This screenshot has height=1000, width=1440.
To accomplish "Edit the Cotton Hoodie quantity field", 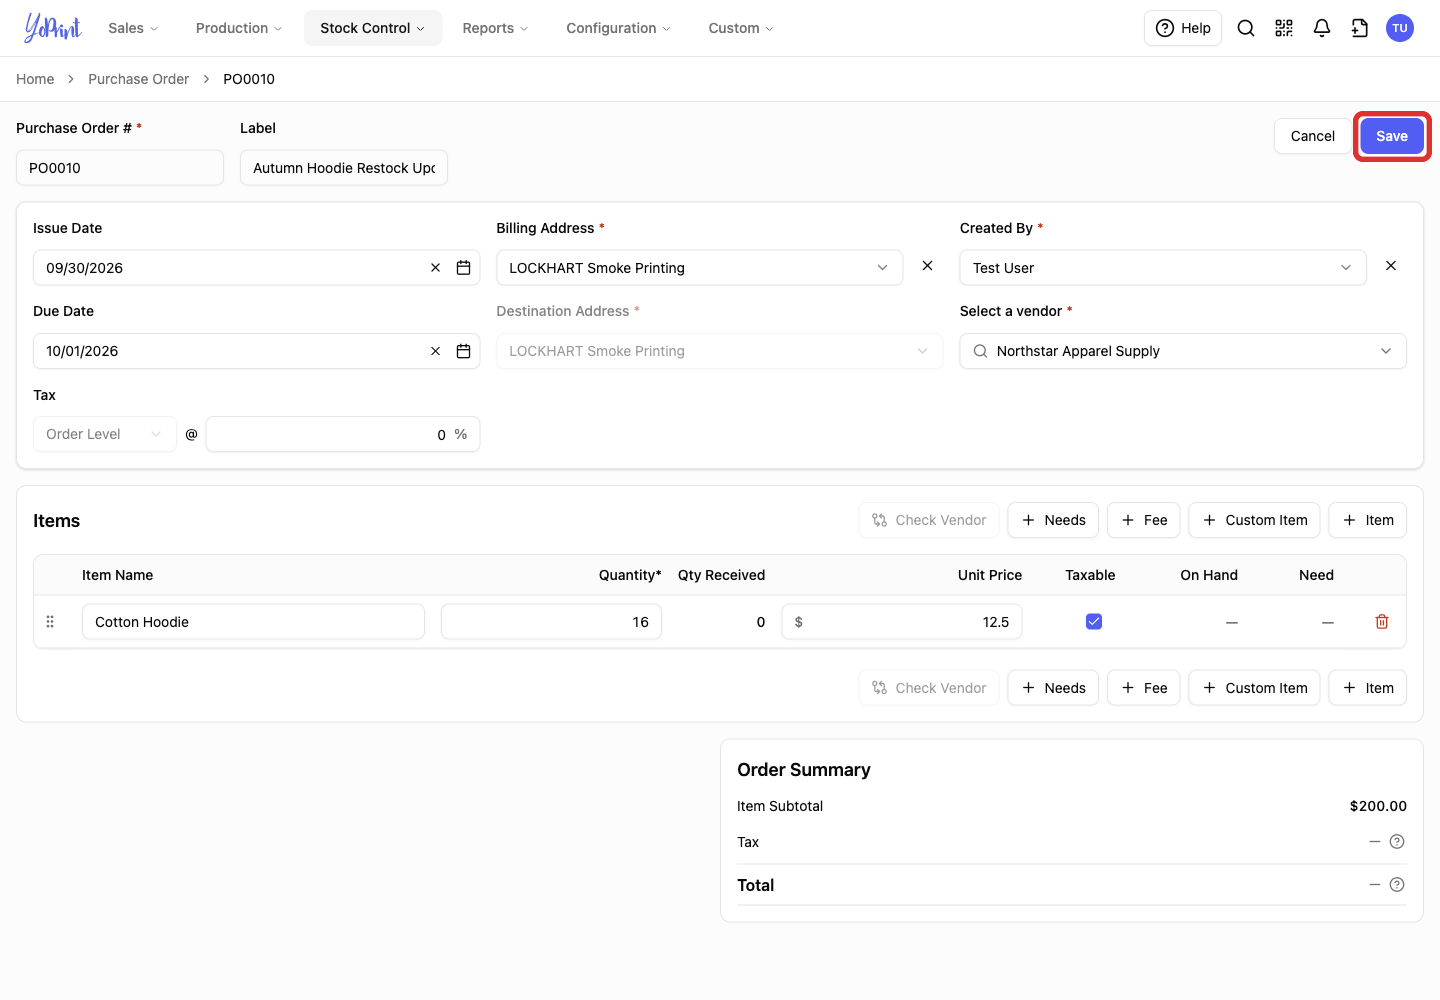I will tap(552, 622).
